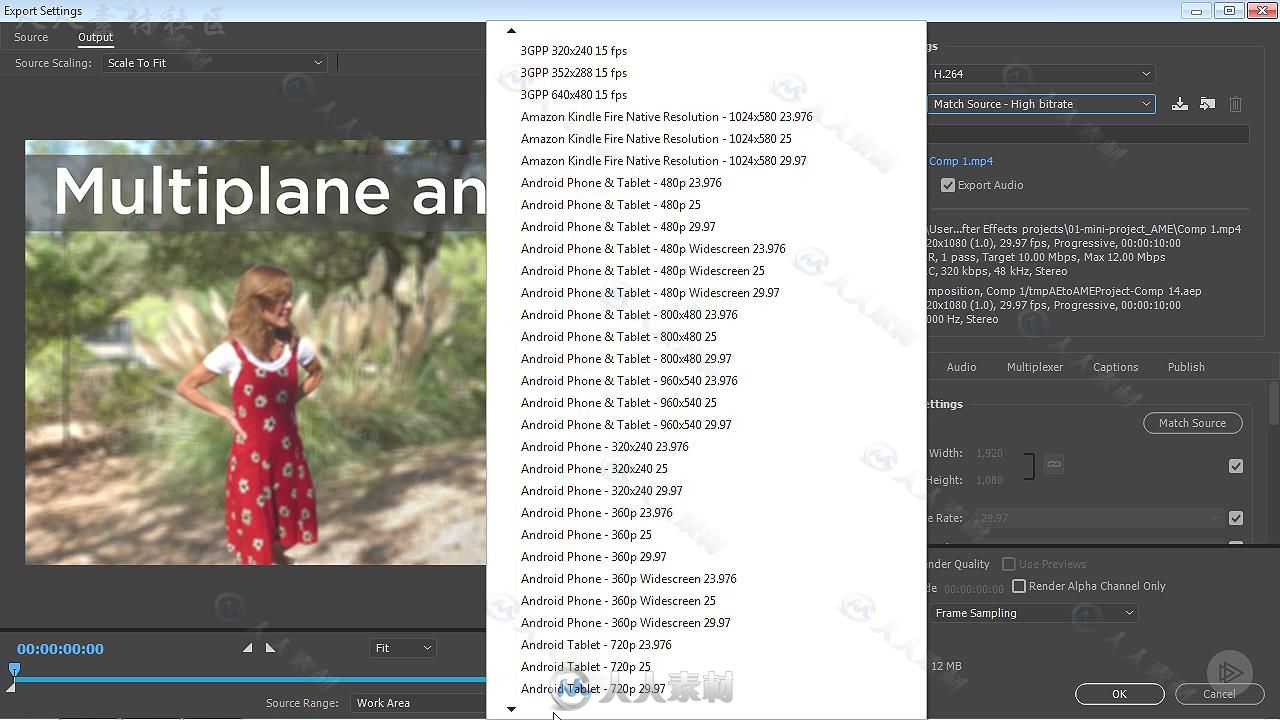1280x720 pixels.
Task: Open the Captions tab
Action: pyautogui.click(x=1116, y=367)
